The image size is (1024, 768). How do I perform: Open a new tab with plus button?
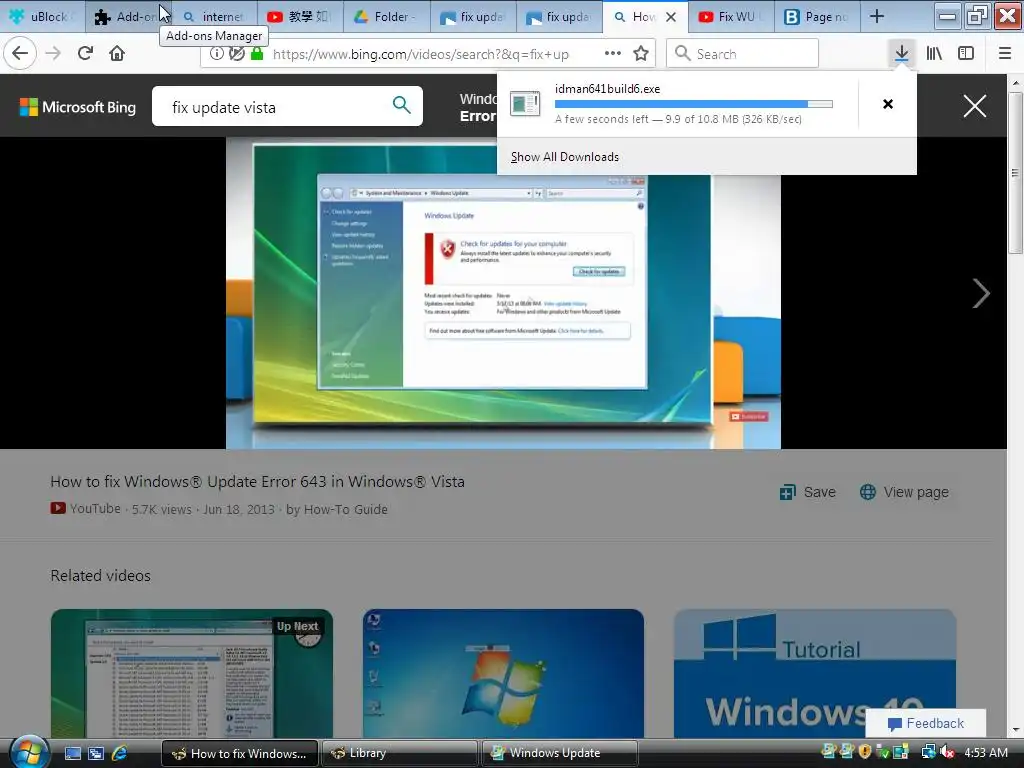877,16
